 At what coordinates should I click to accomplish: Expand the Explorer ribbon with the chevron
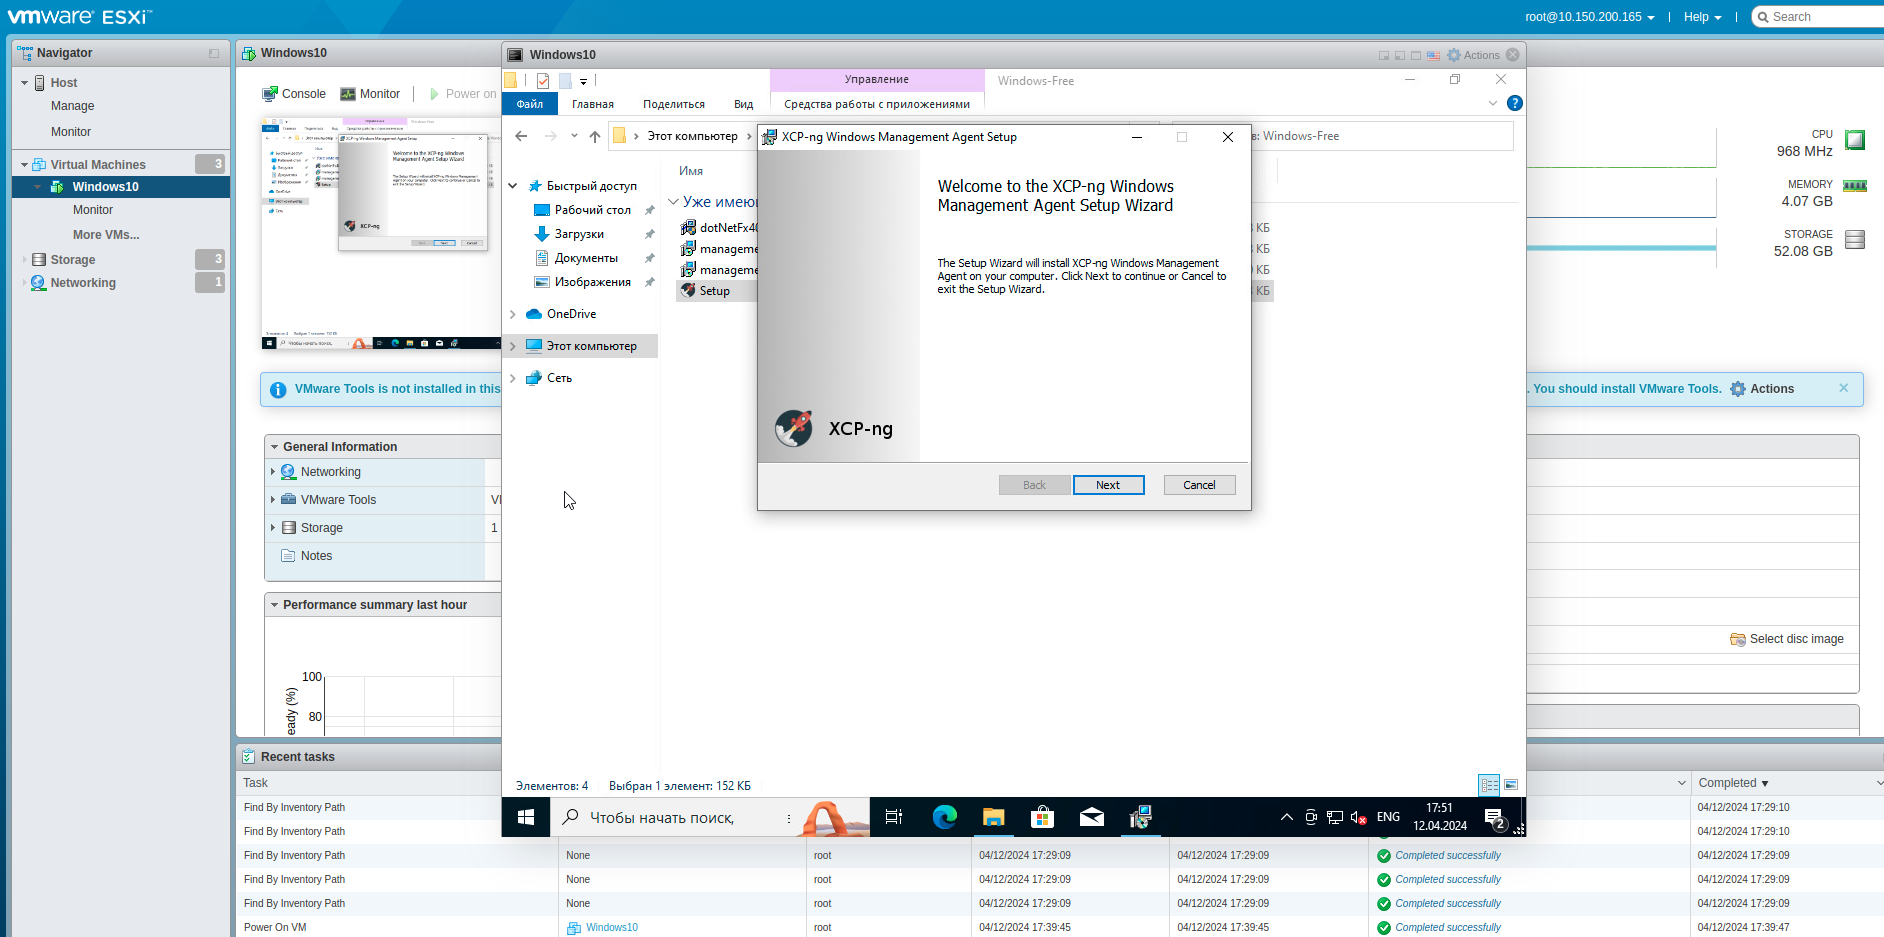click(1492, 103)
